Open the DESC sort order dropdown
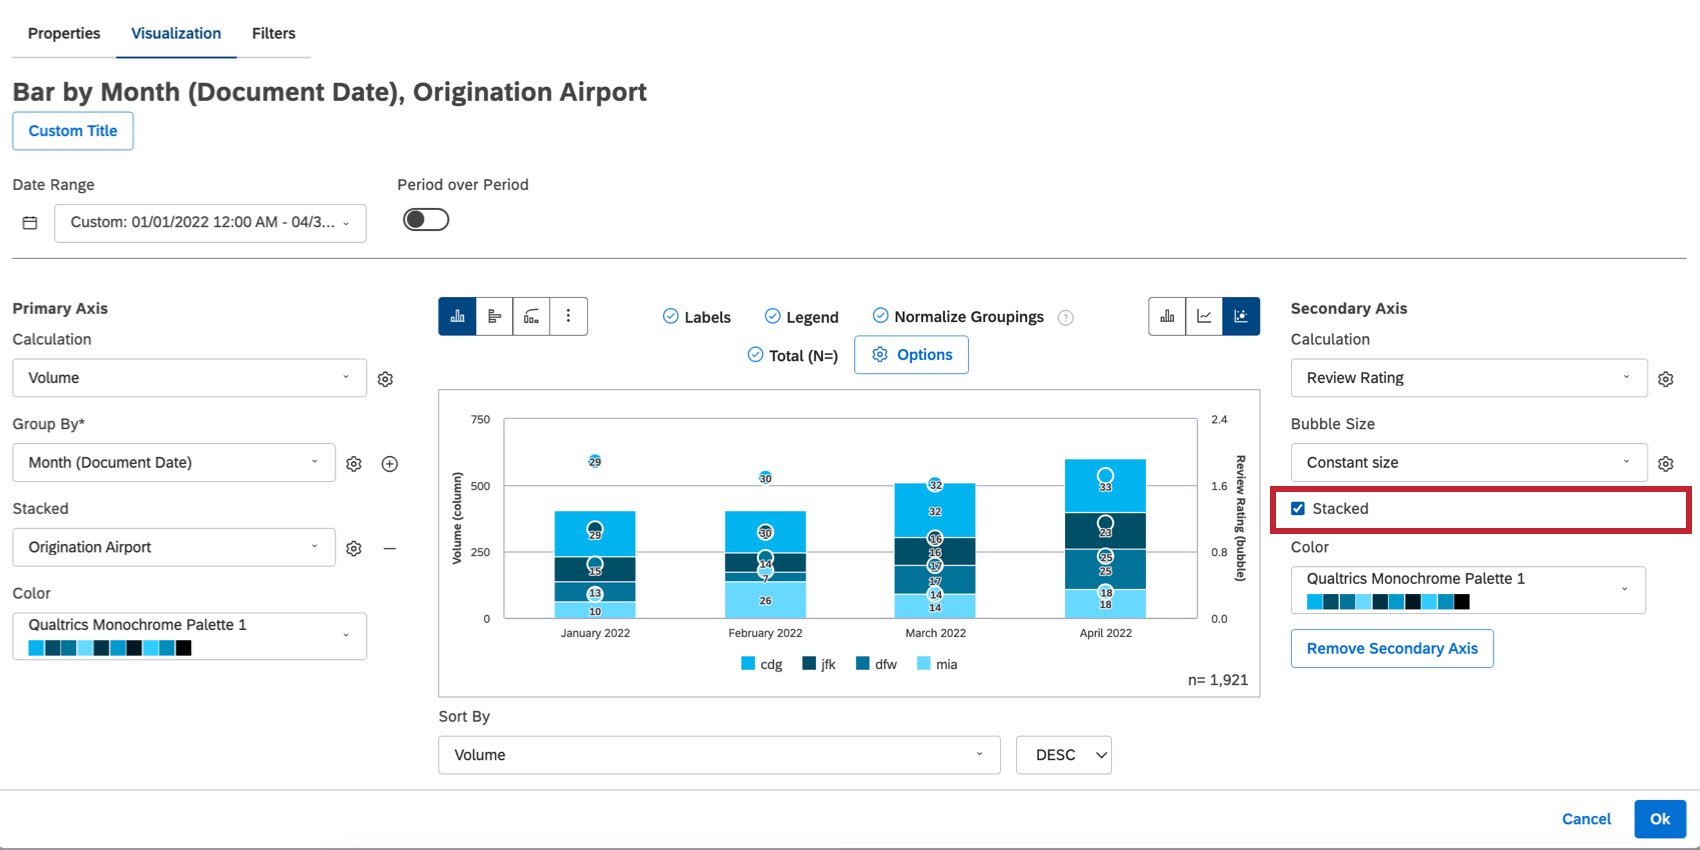 pos(1063,755)
